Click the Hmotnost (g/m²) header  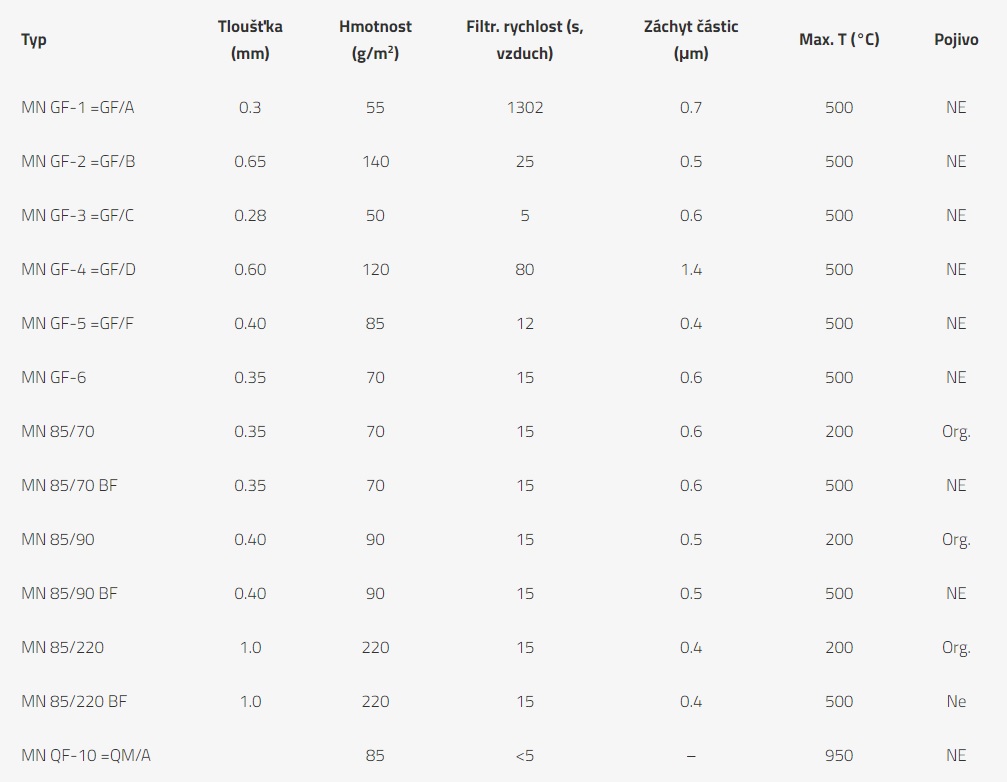coord(375,40)
